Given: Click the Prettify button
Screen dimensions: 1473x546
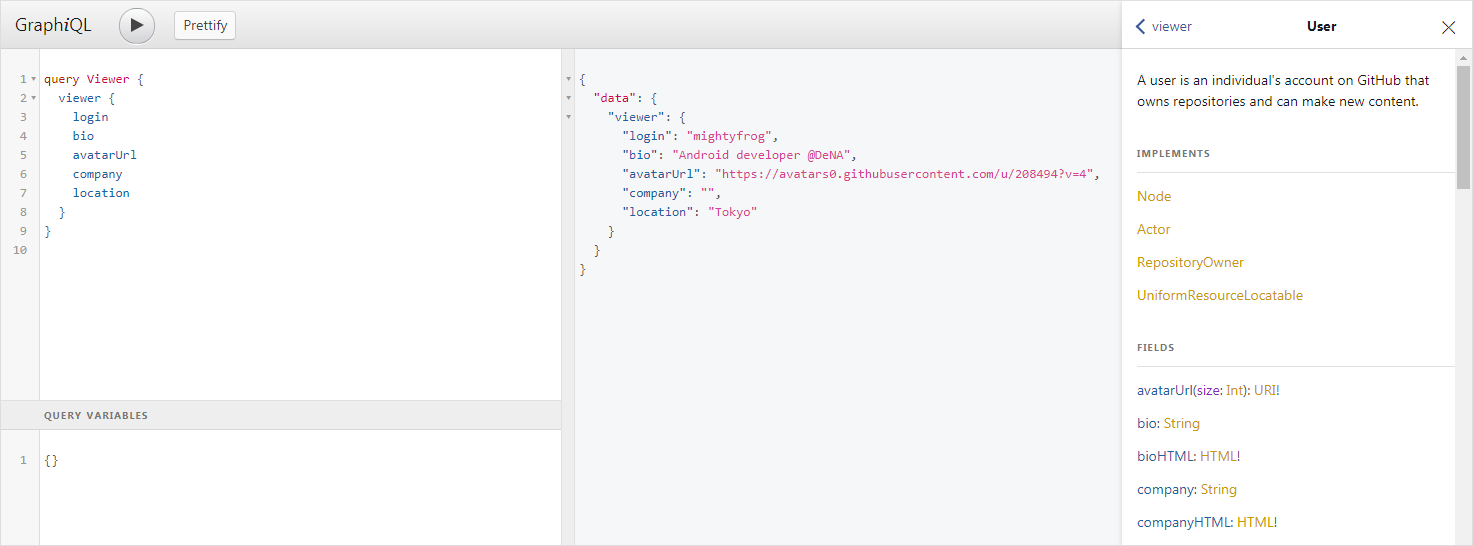Looking at the screenshot, I should click(205, 26).
